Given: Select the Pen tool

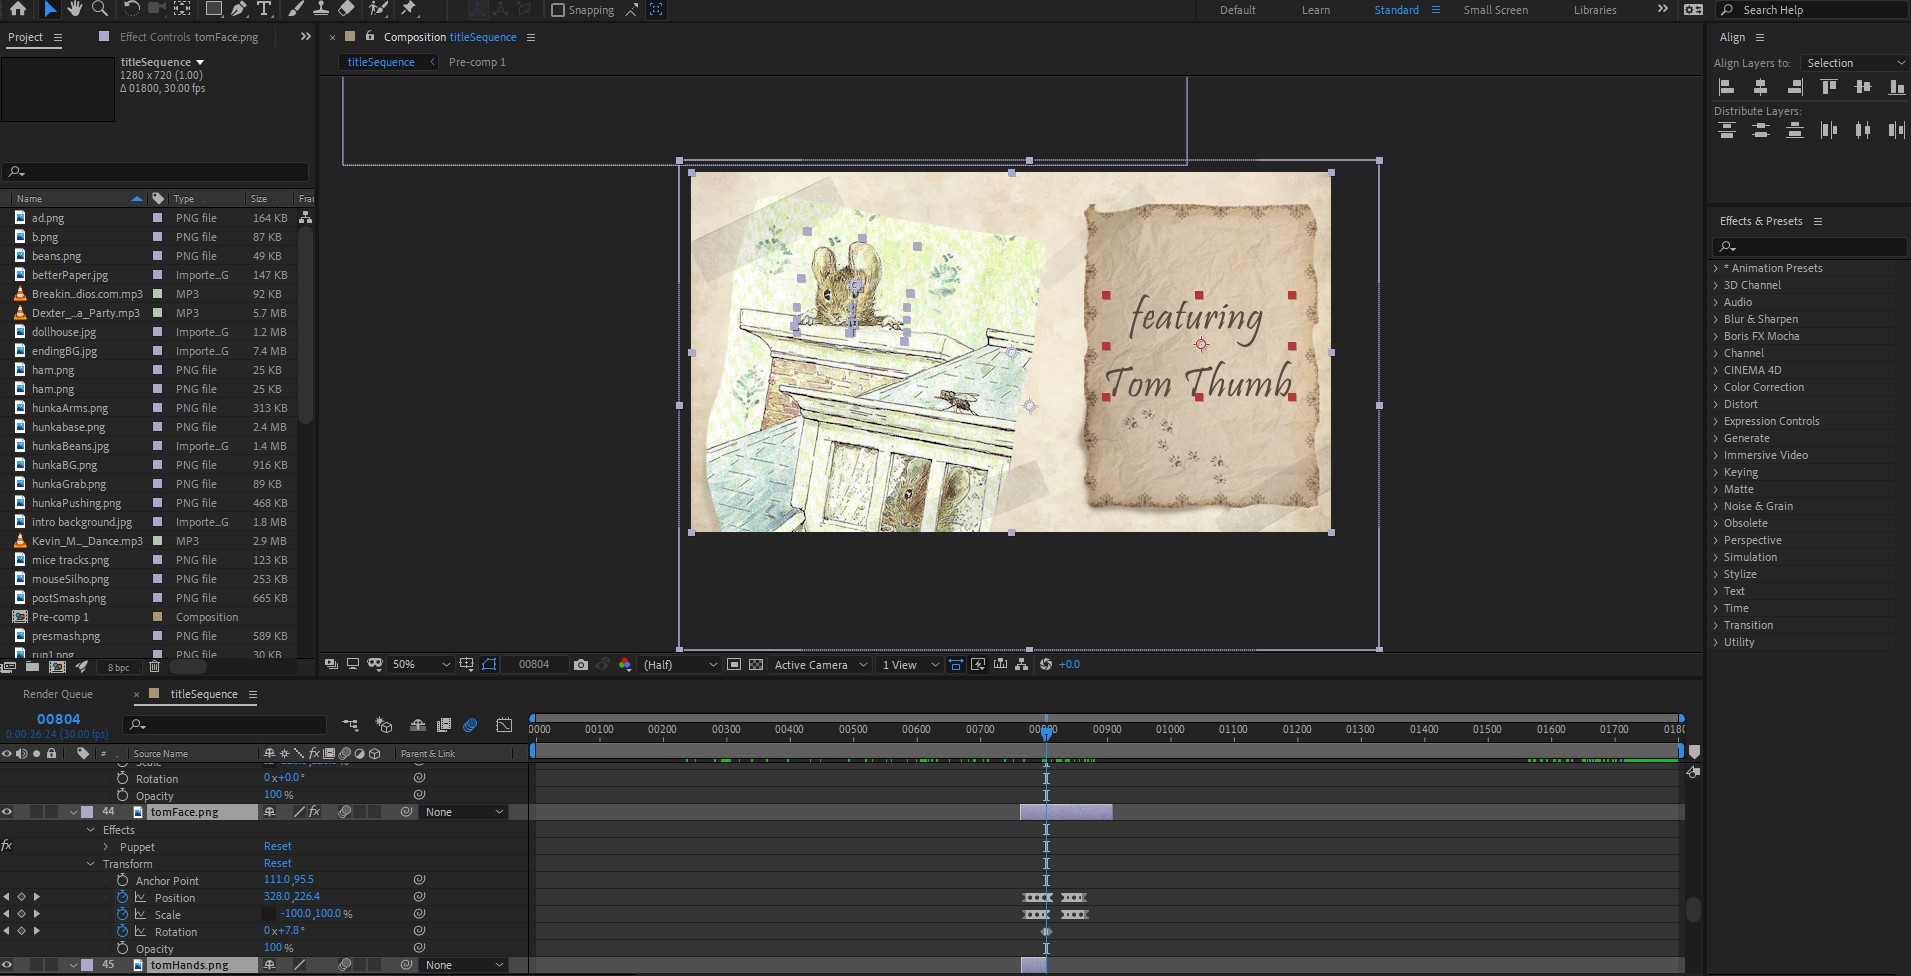Looking at the screenshot, I should point(239,9).
